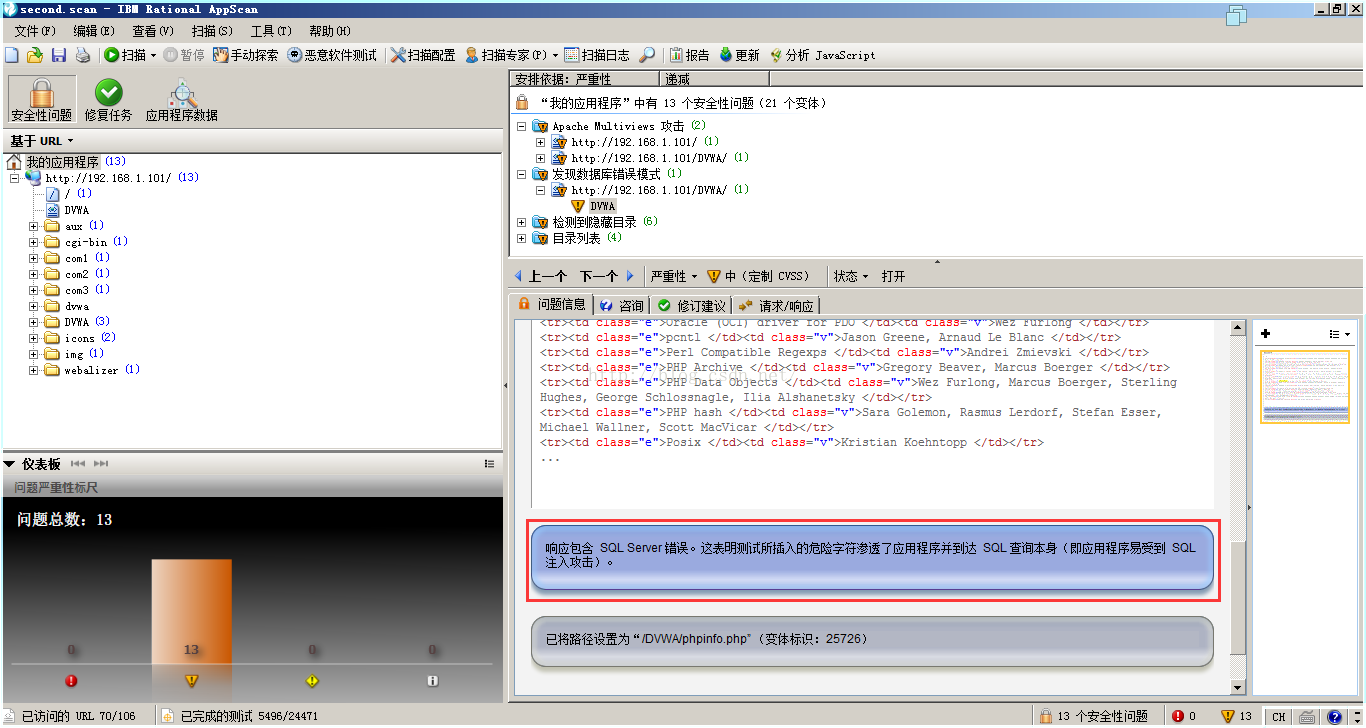Viewport: 1366px width, 728px height.
Task: Click the 打开 button
Action: (x=893, y=276)
